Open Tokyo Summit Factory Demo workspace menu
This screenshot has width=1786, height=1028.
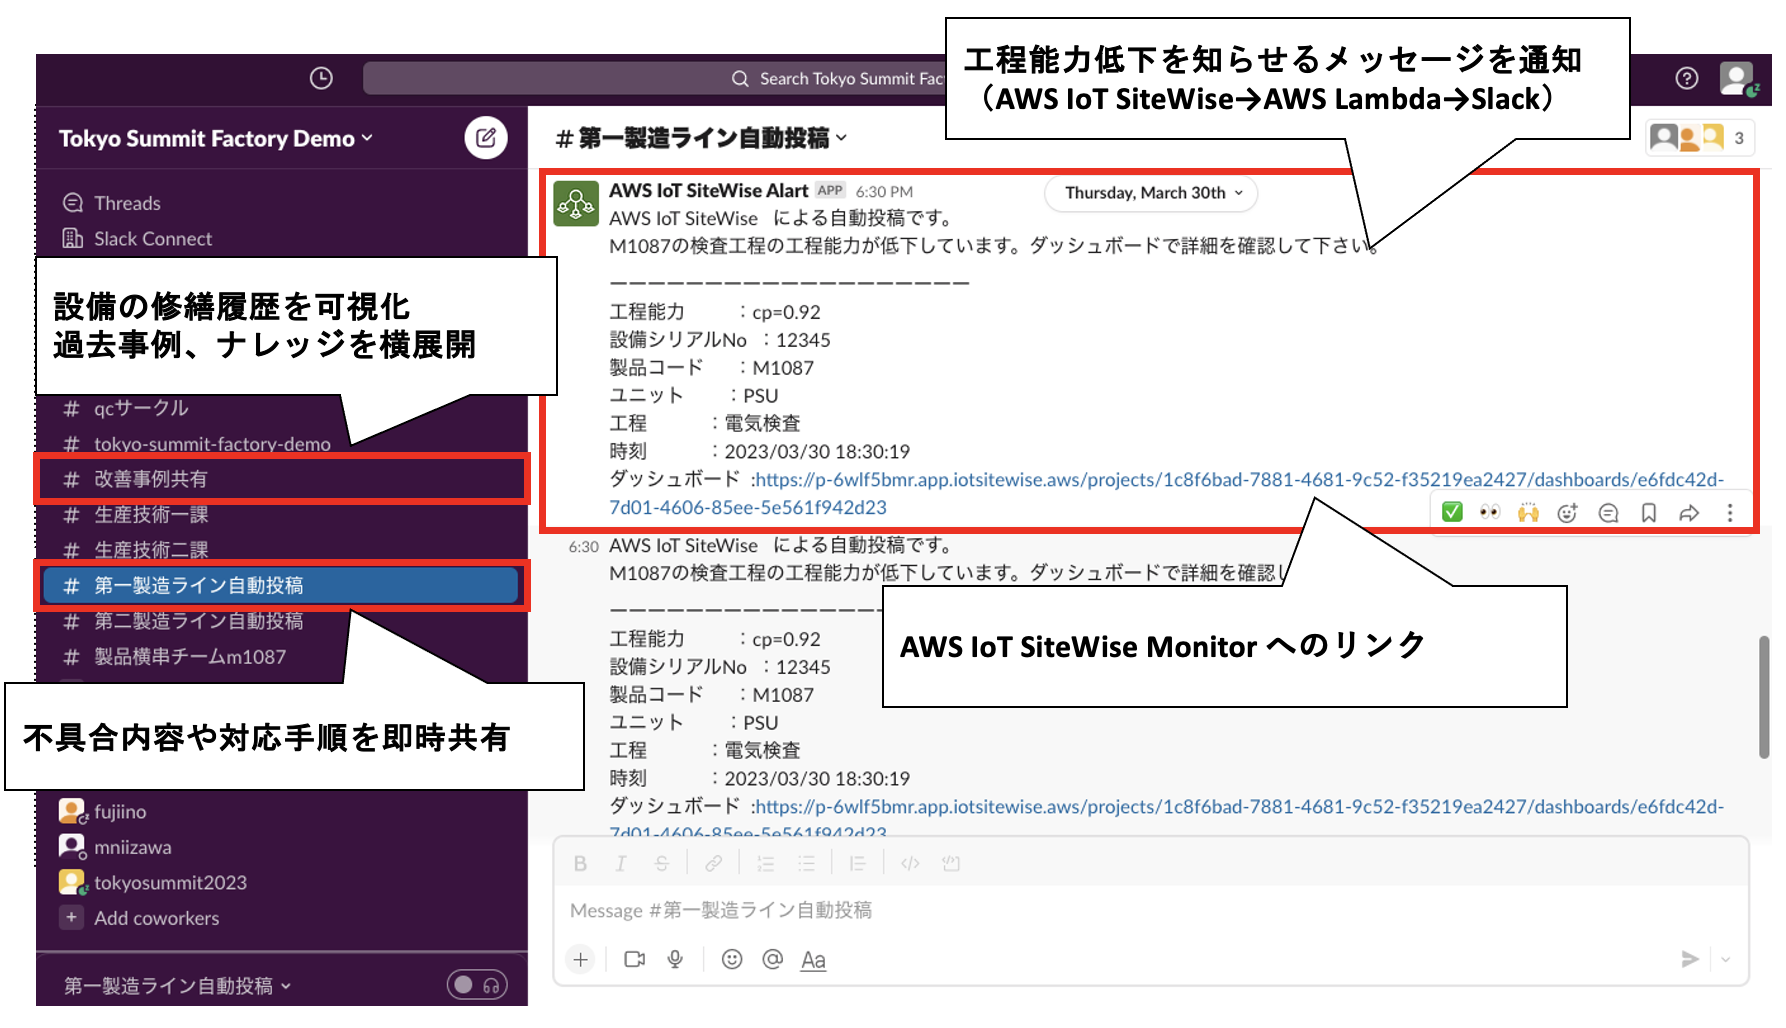[216, 138]
